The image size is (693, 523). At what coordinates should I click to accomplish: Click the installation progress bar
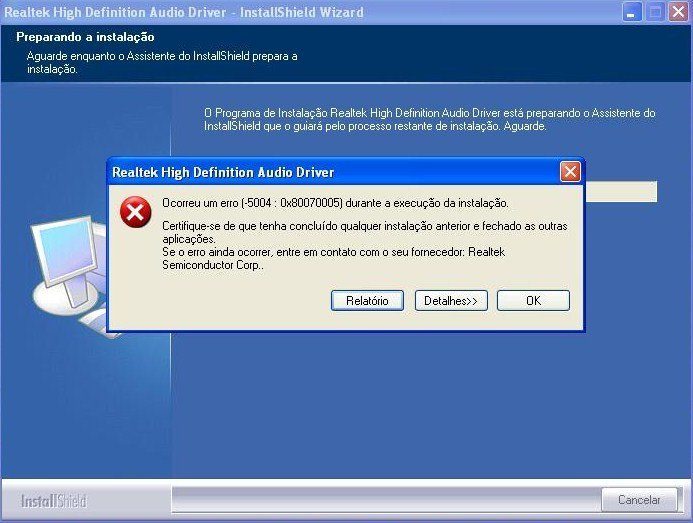pos(621,191)
